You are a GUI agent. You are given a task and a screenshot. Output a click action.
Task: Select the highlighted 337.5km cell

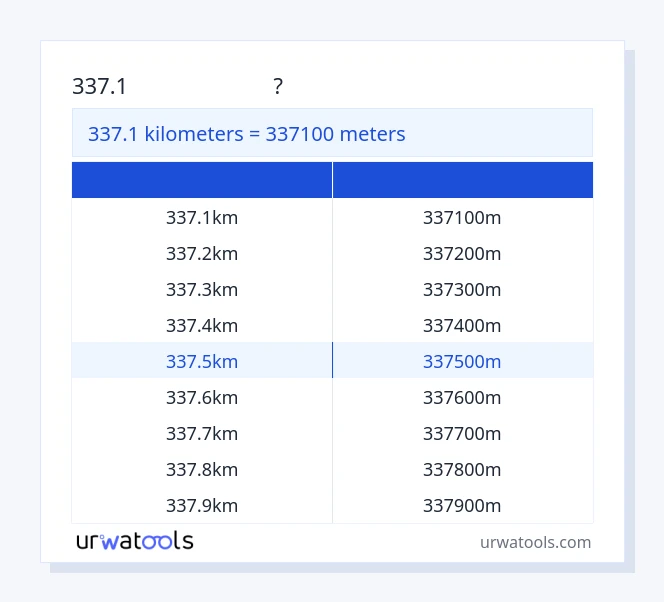point(202,361)
